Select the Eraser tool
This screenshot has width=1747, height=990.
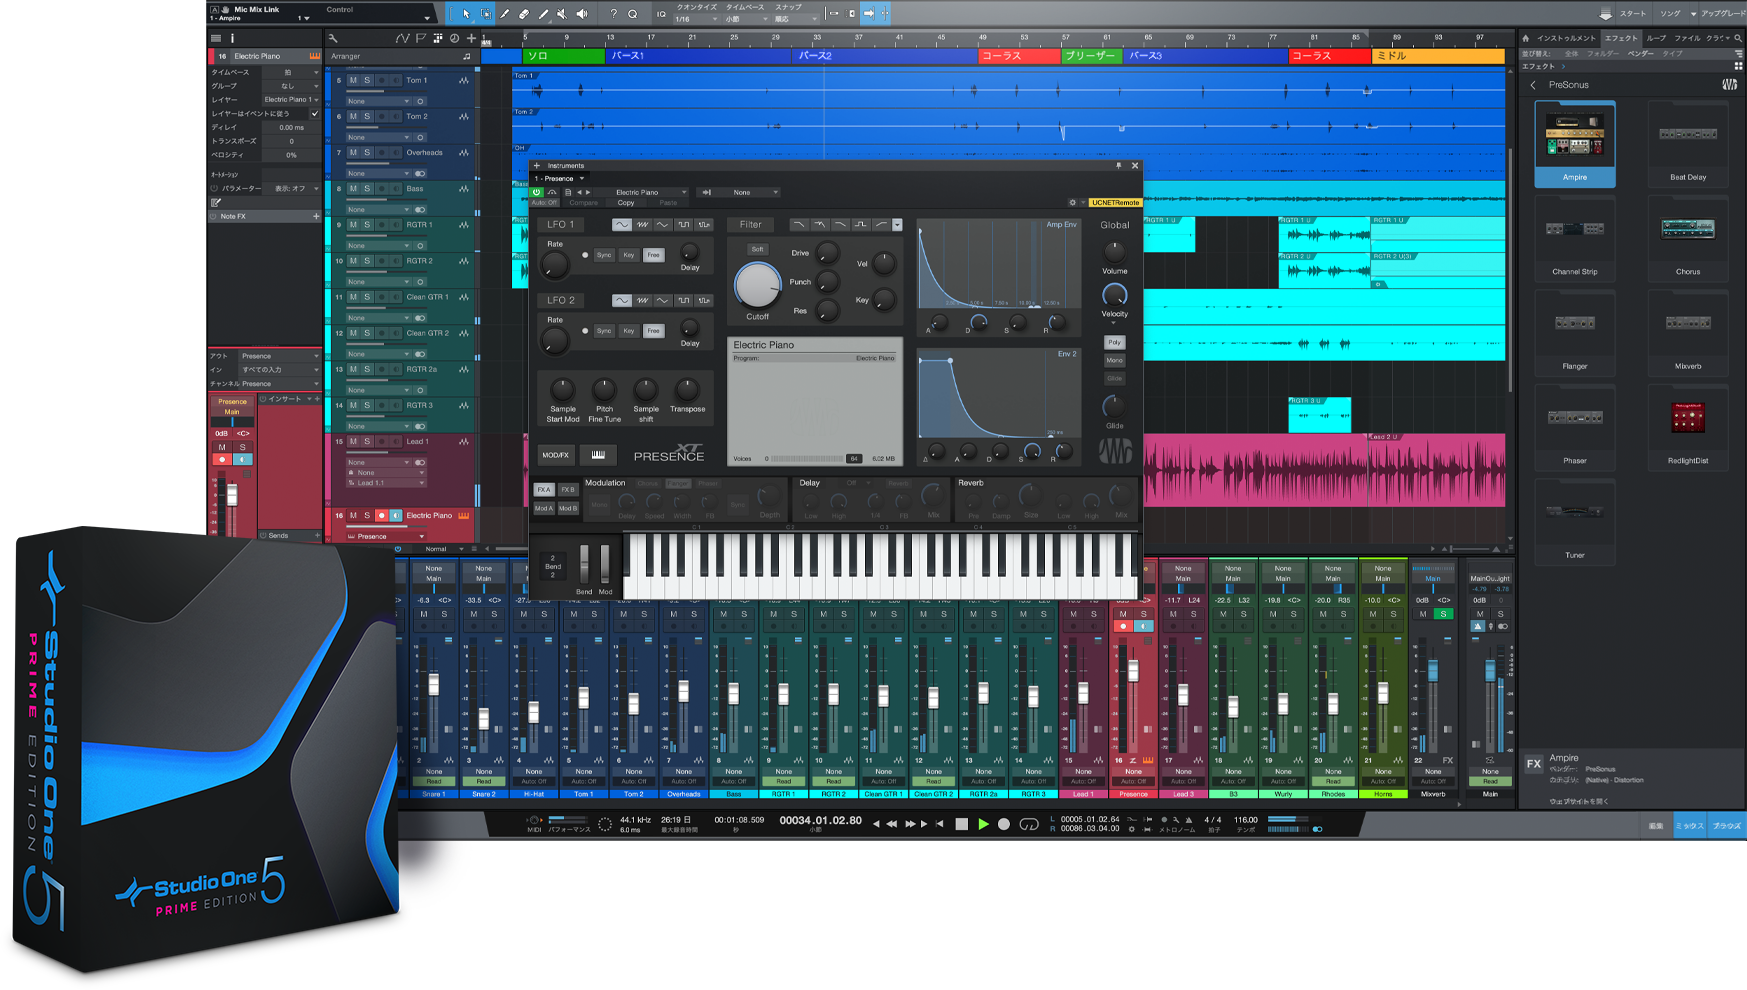click(524, 14)
